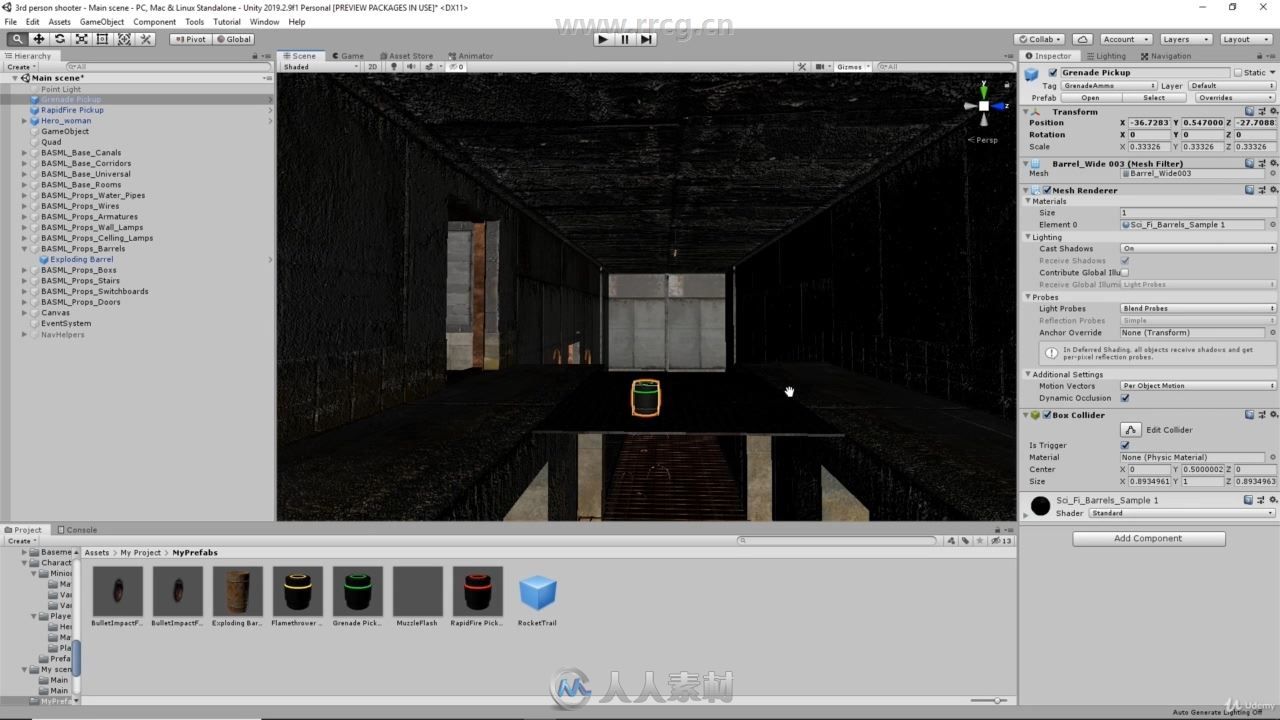Toggle scene audio in Scene view
The width and height of the screenshot is (1280, 720).
click(x=409, y=67)
